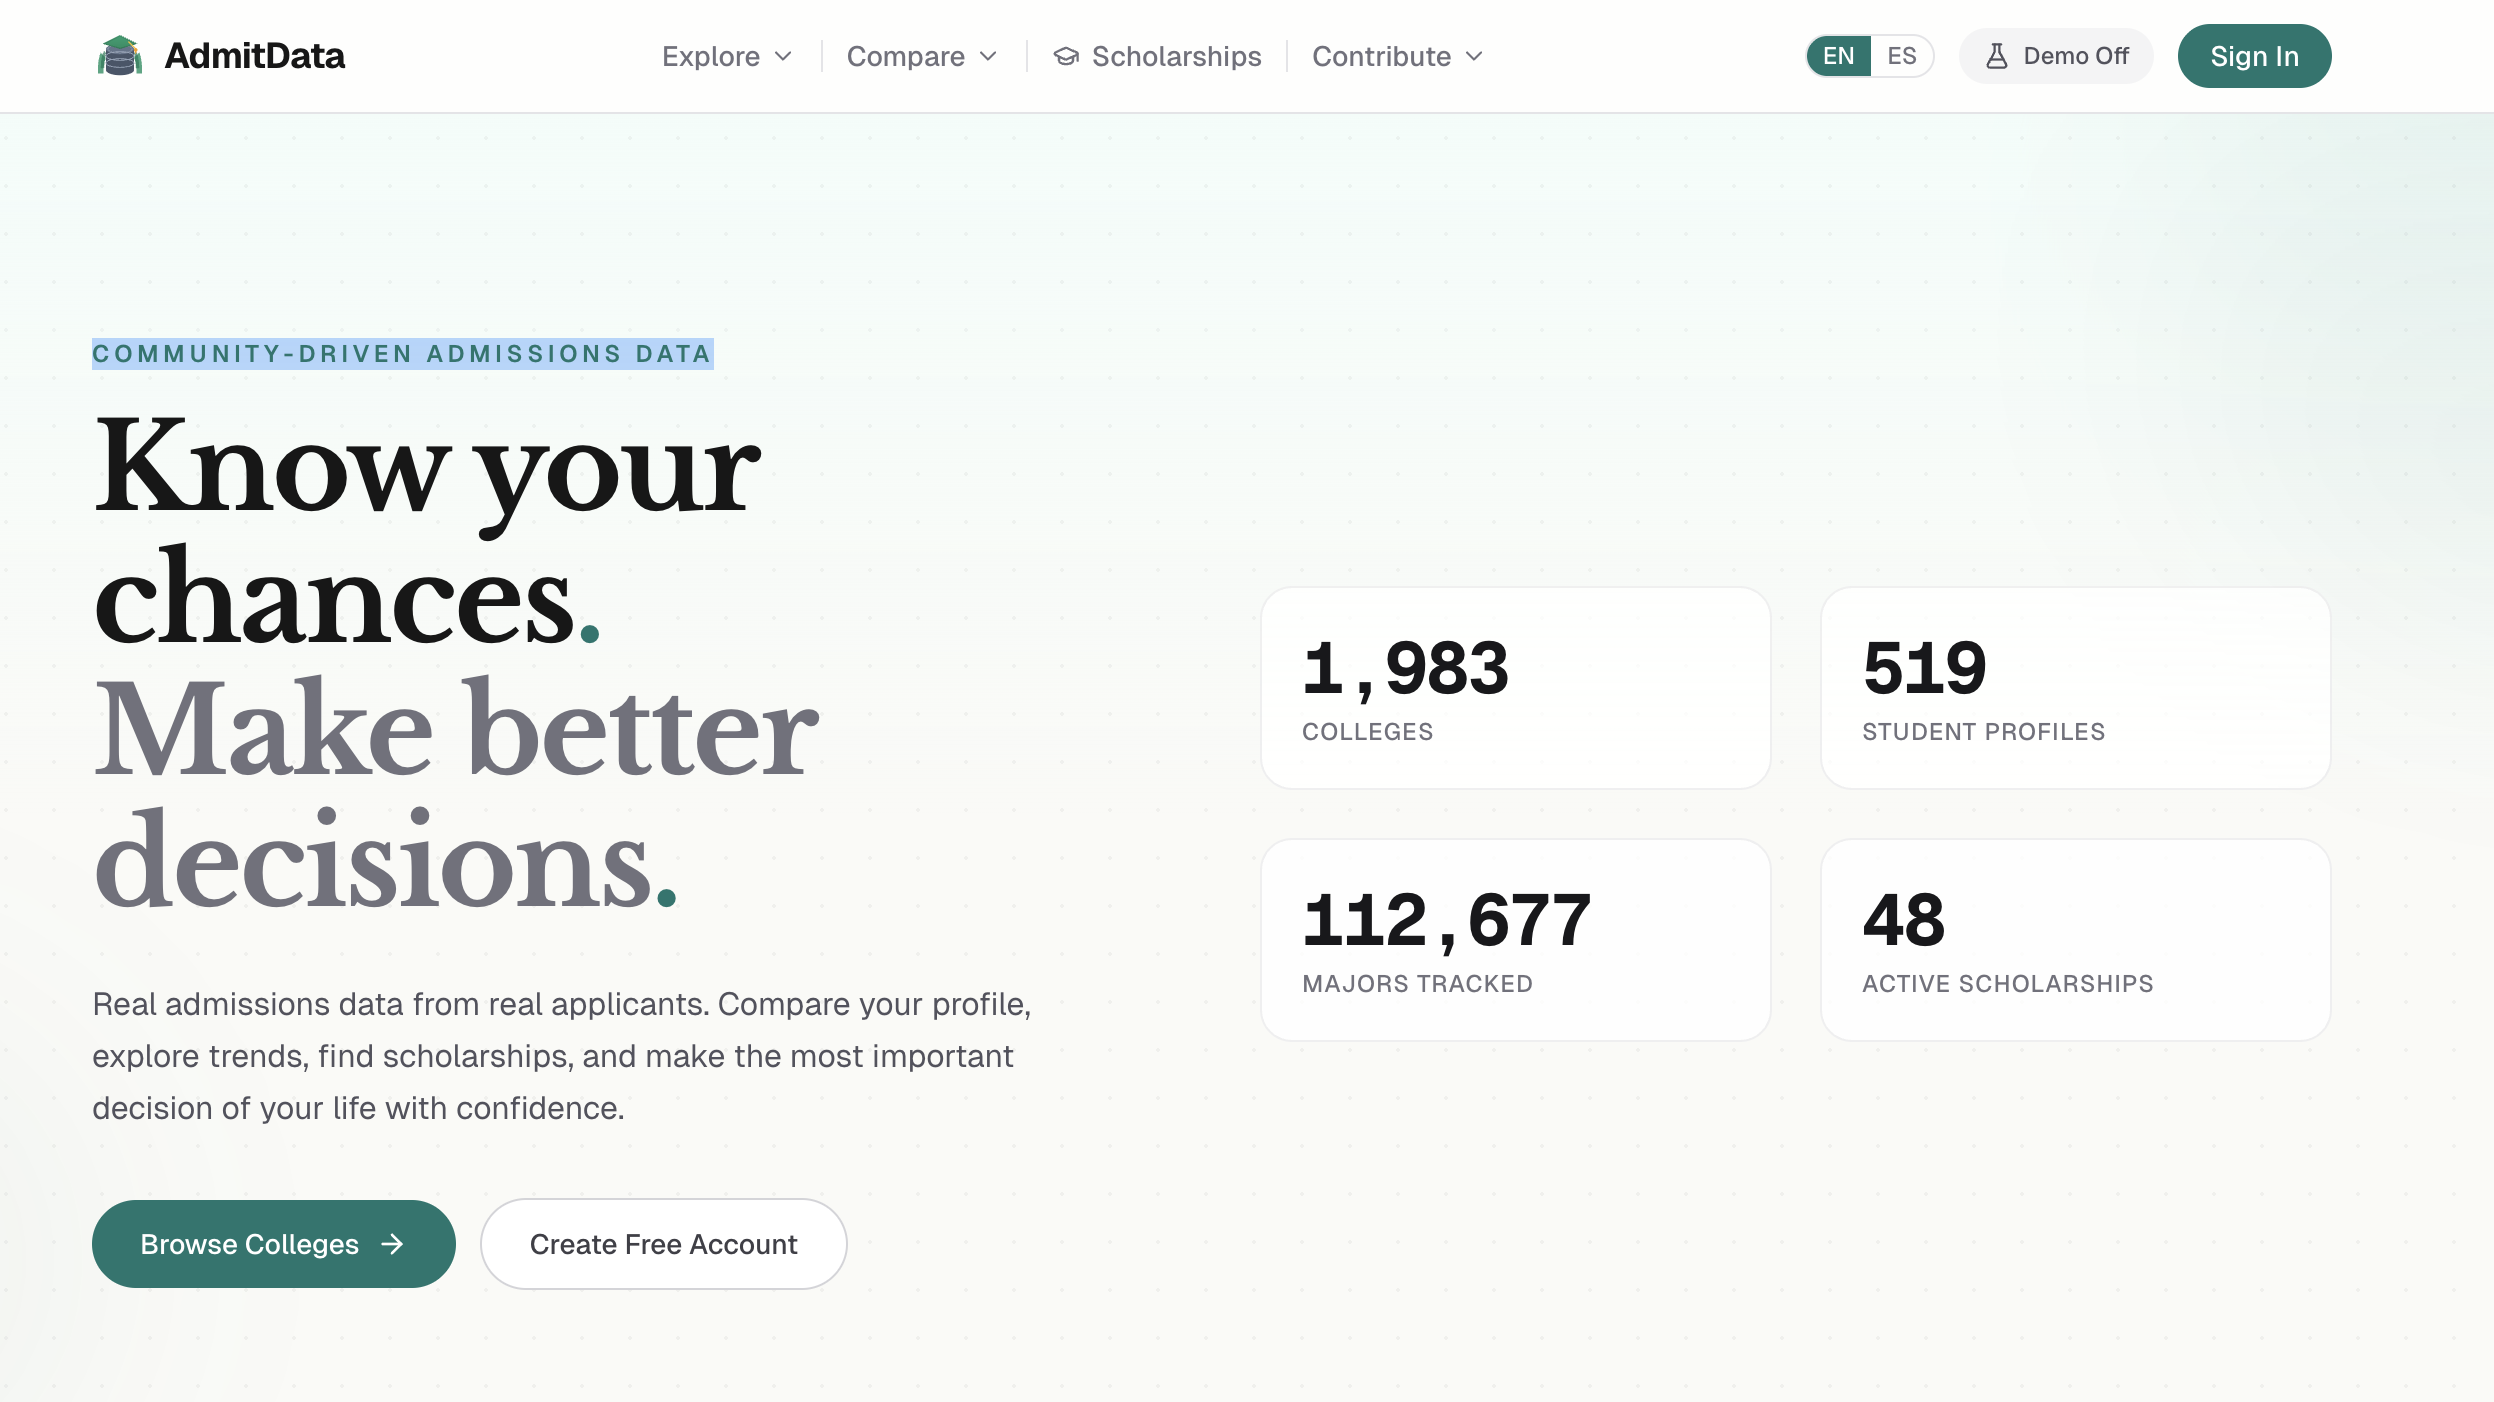Click Create Free Account button
Screen dimensions: 2494x1402
point(663,1244)
